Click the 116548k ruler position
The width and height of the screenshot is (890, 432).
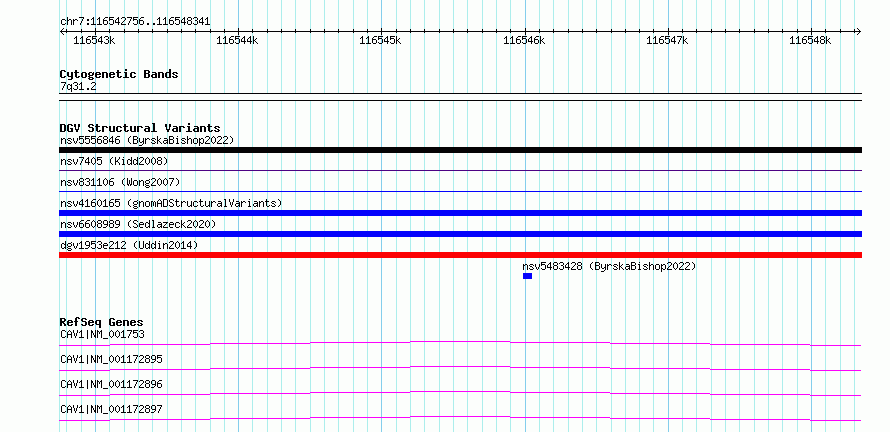click(811, 40)
